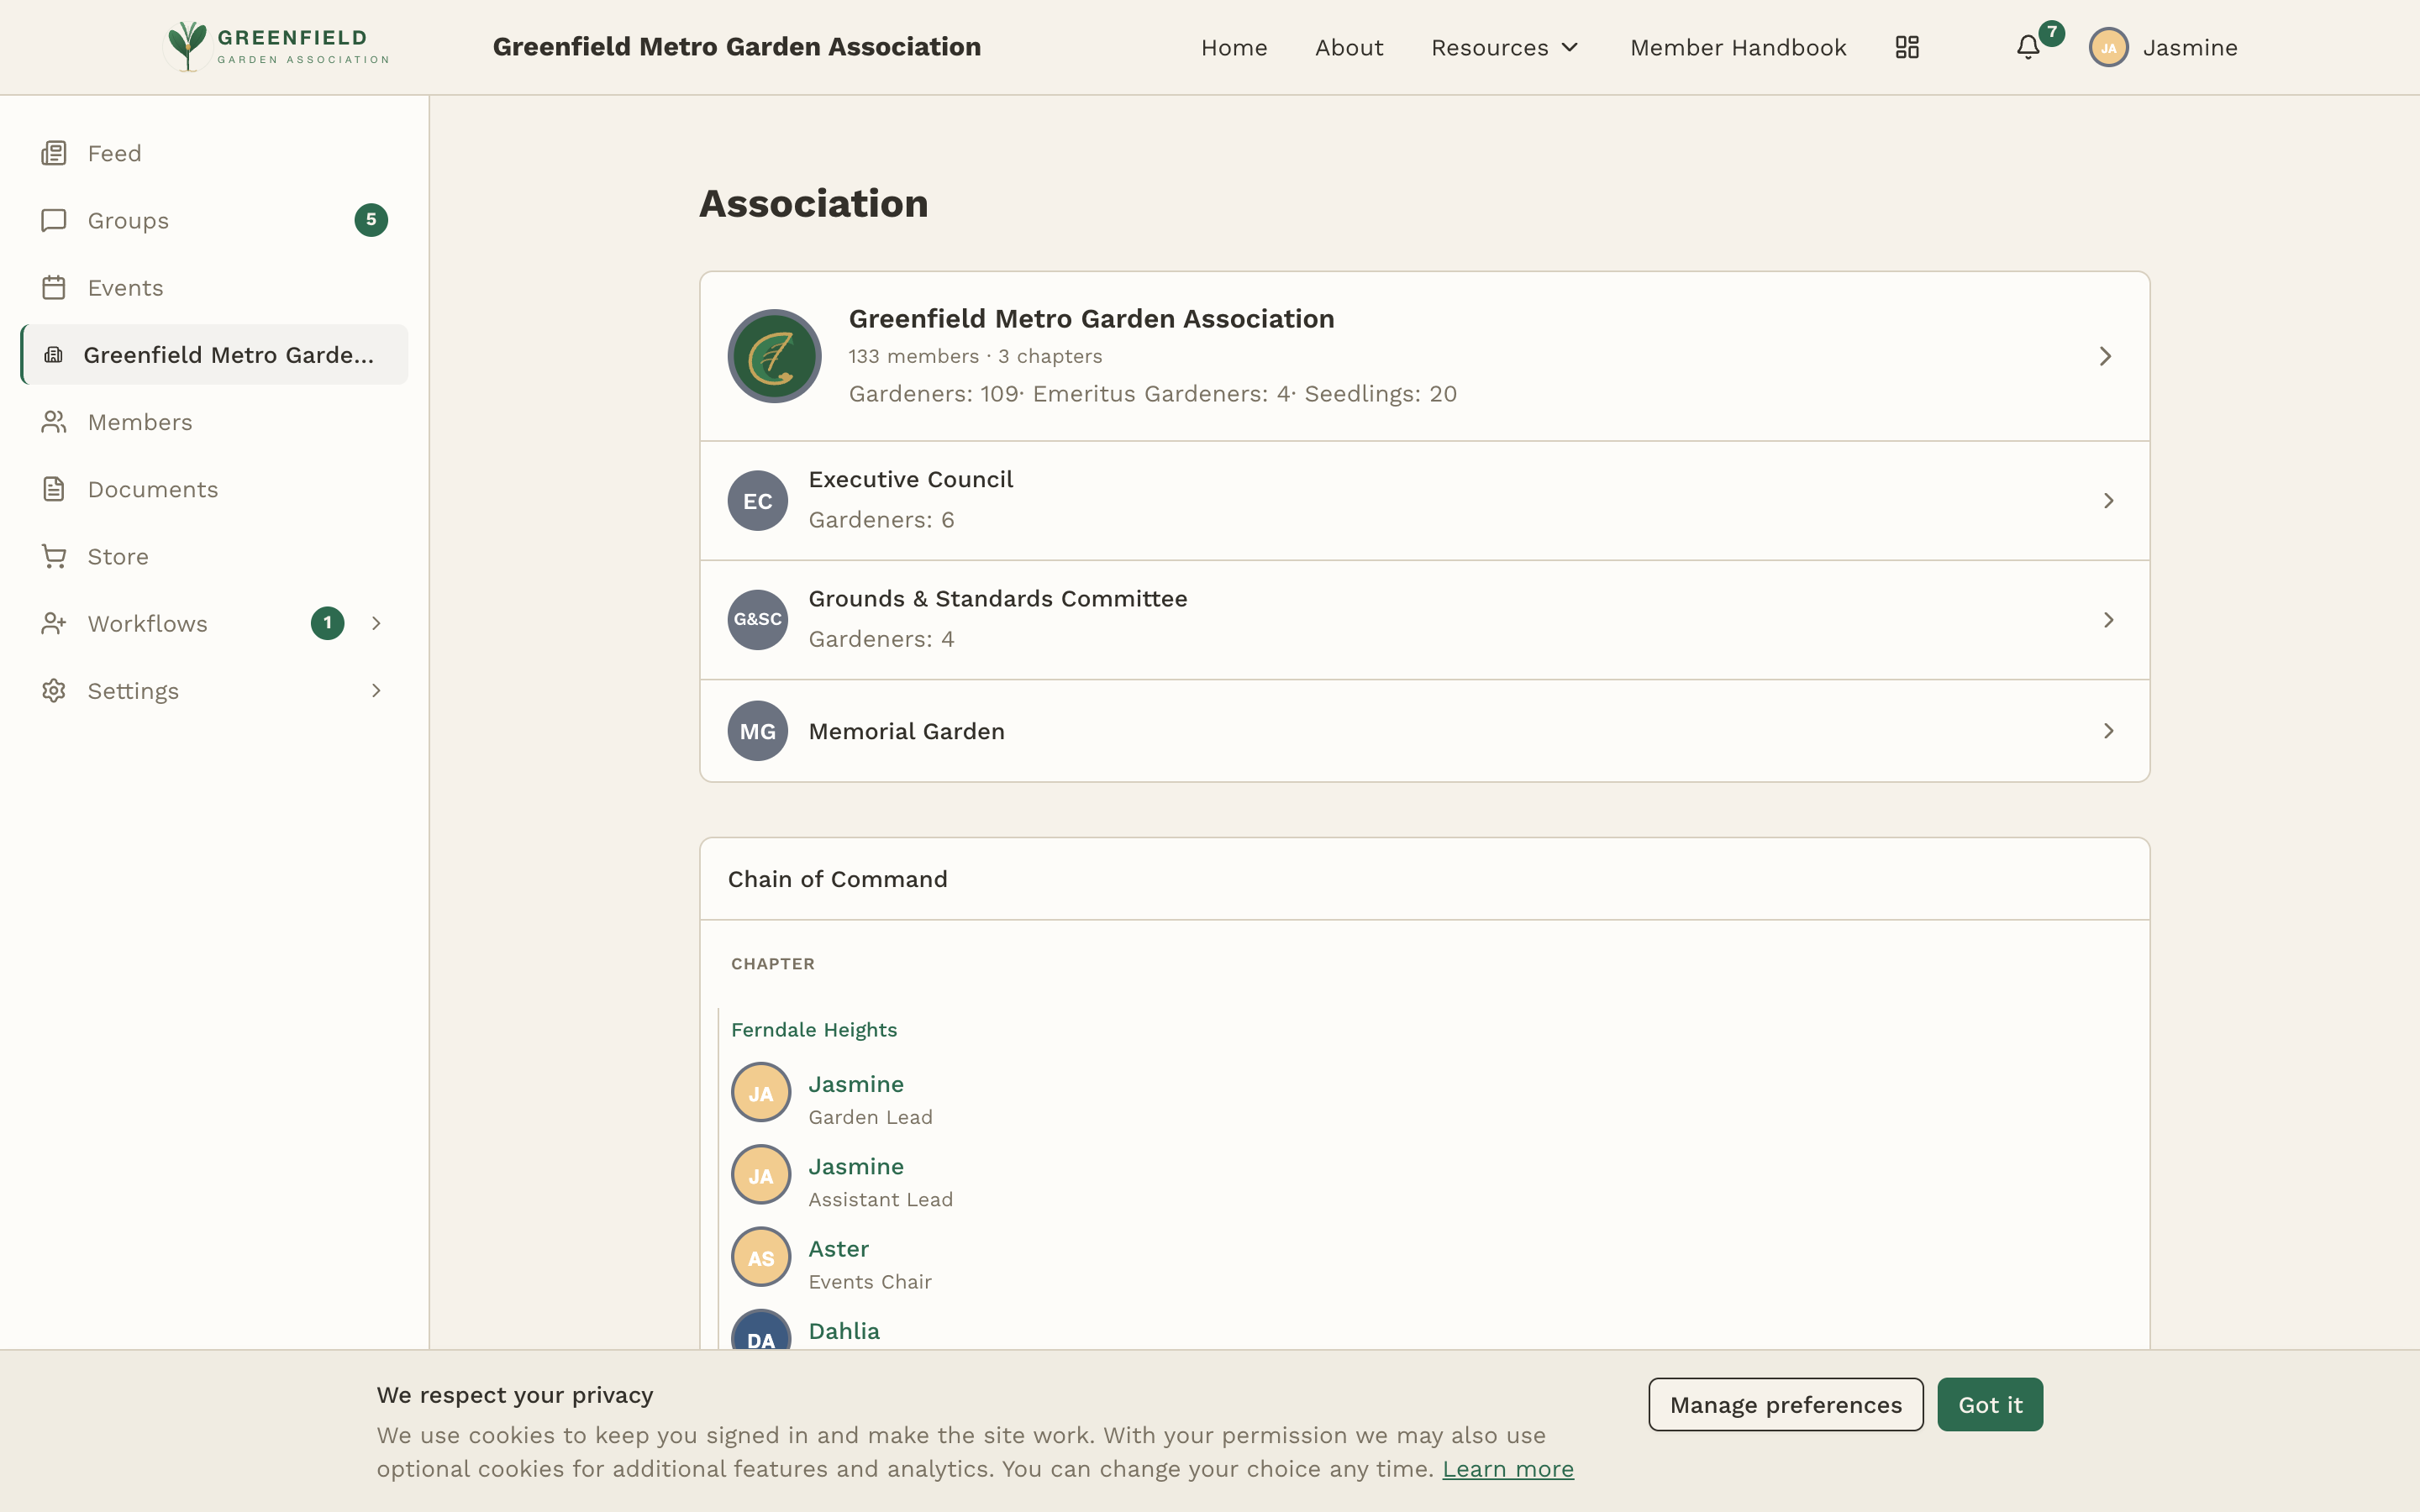This screenshot has height=1512, width=2420.
Task: Click the DA avatar for Dahlia
Action: [x=761, y=1330]
